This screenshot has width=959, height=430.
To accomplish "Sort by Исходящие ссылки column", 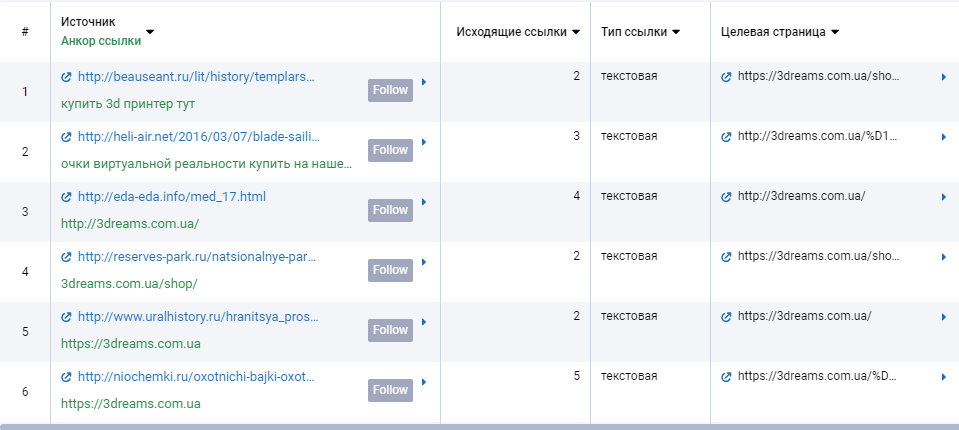I will pos(576,32).
